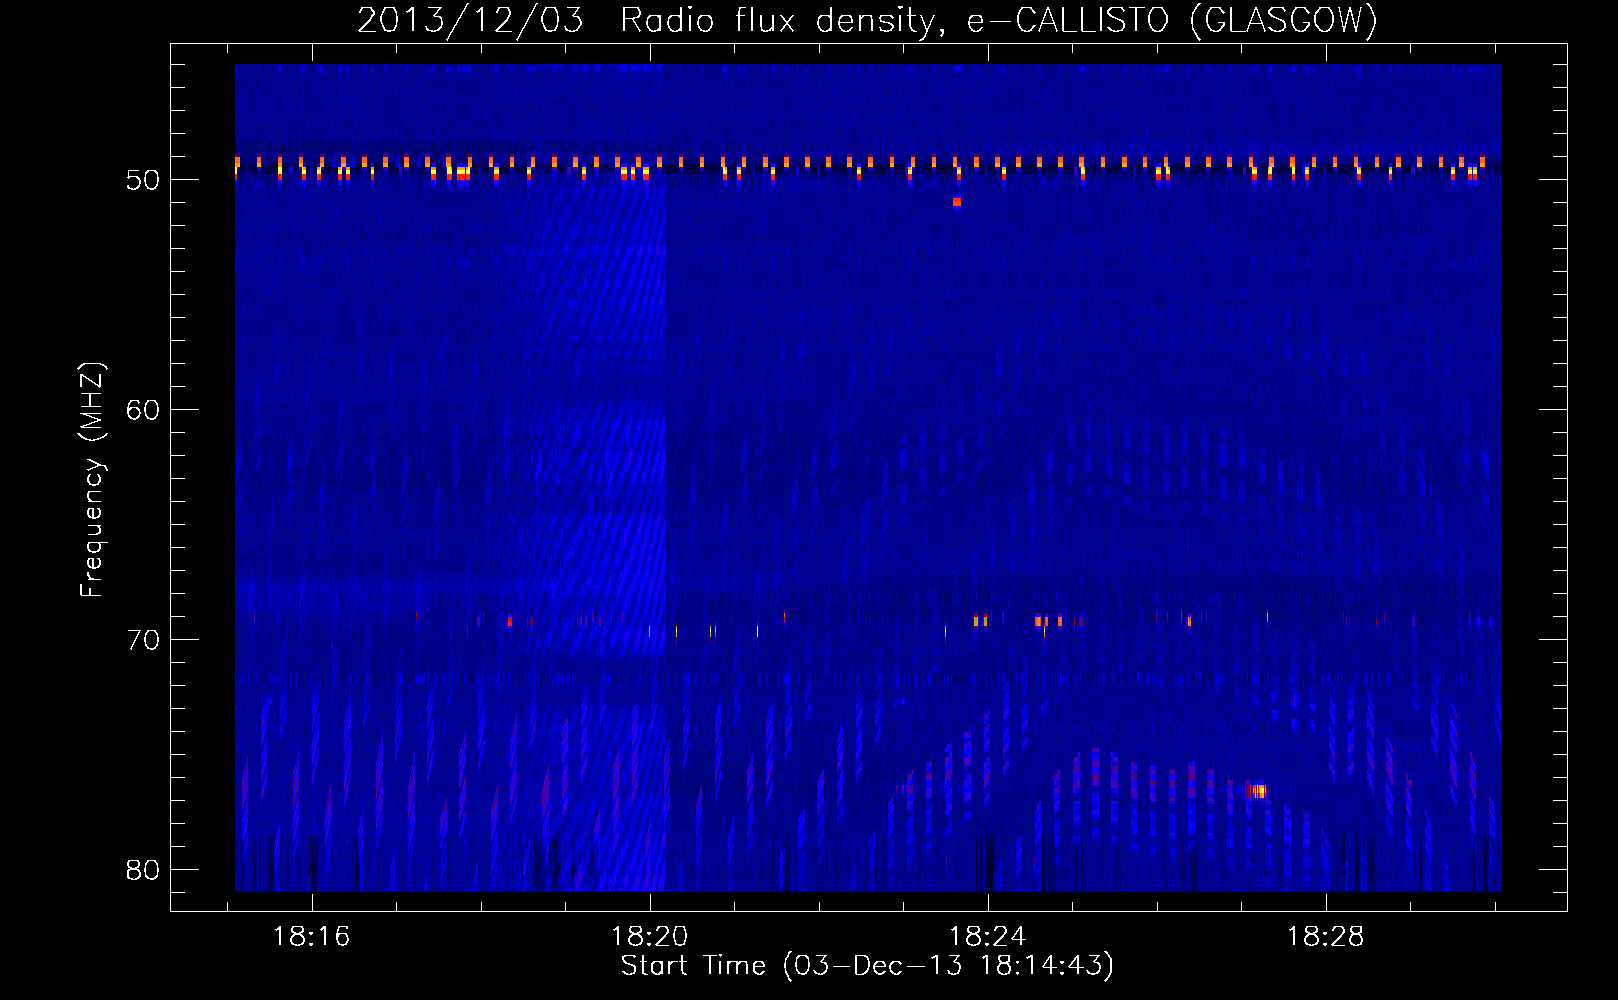1618x1000 pixels.
Task: Click the 80 frequency tick label
Action: (143, 870)
